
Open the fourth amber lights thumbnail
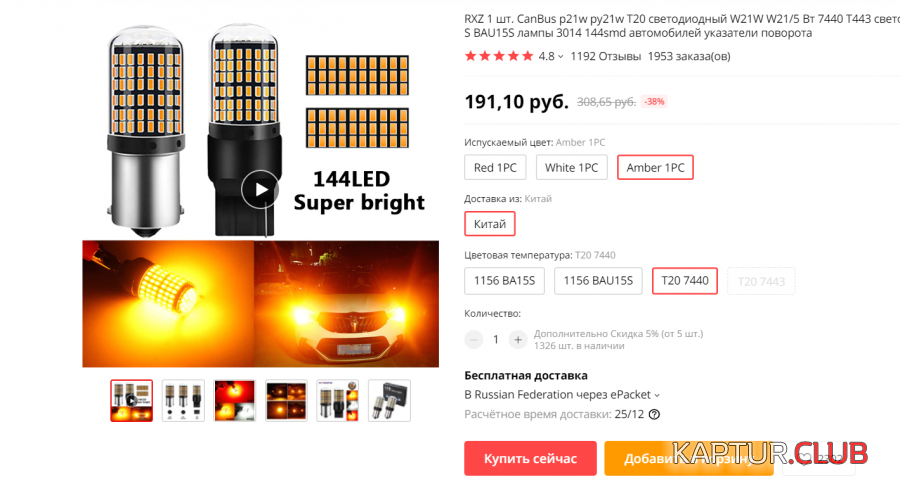click(x=286, y=401)
